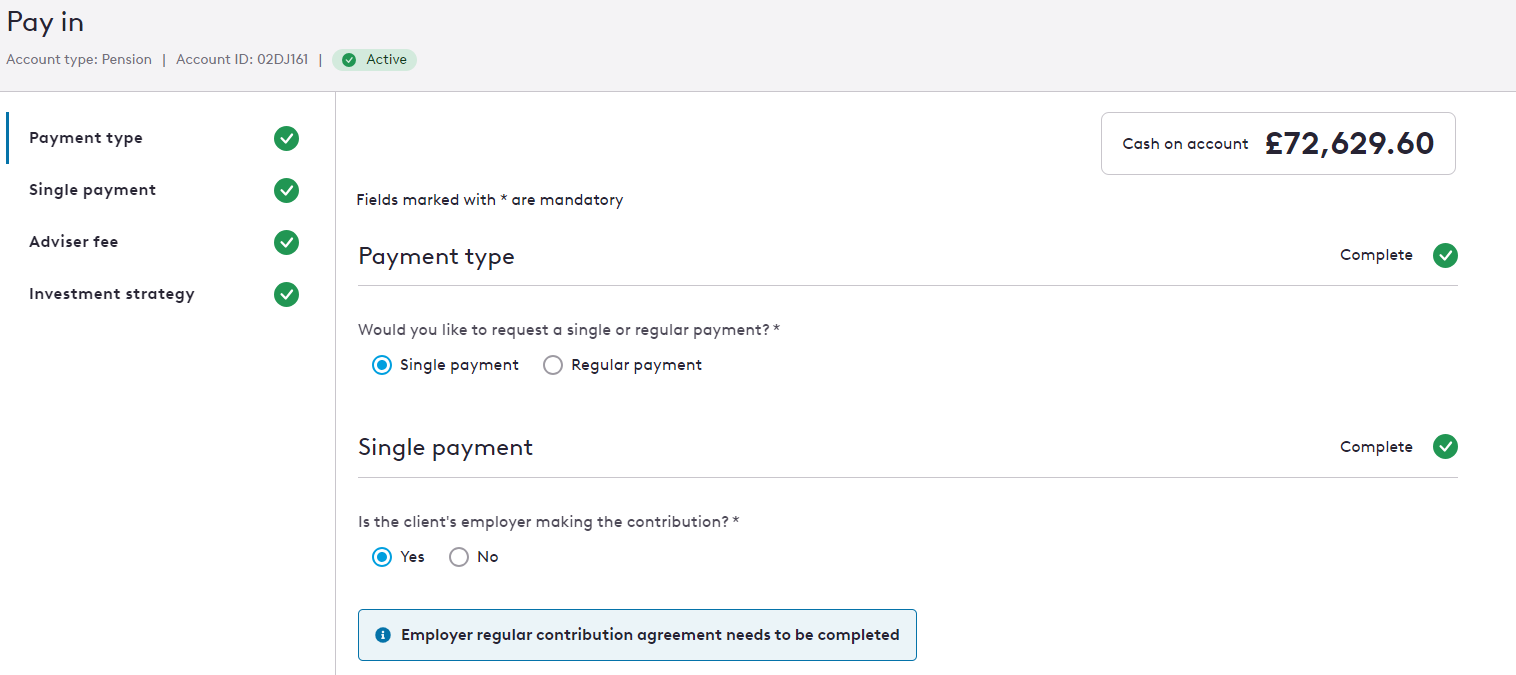The width and height of the screenshot is (1516, 675).
Task: Click the Cash on account balance box
Action: [x=1278, y=143]
